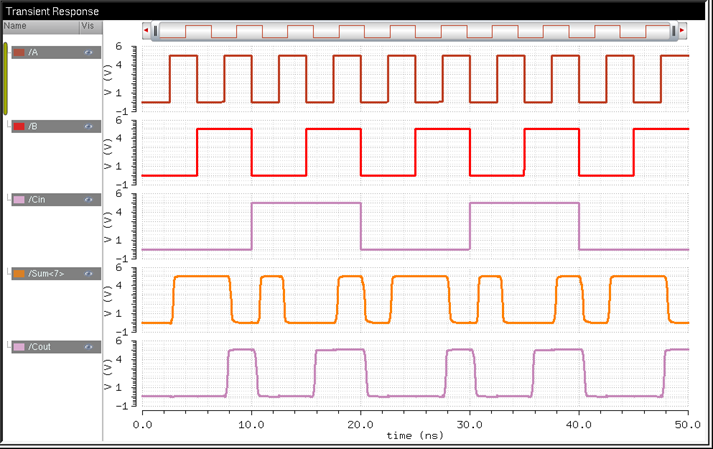The width and height of the screenshot is (713, 449).
Task: Toggle the /Cout trace visibility eye
Action: [x=89, y=347]
